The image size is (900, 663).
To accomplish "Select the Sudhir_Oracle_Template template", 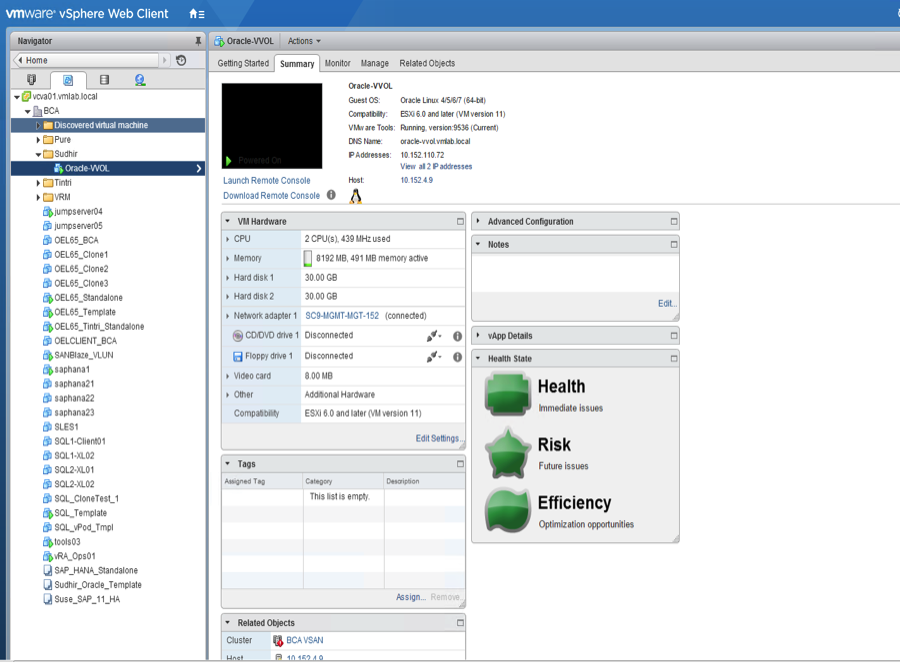I will coord(98,584).
